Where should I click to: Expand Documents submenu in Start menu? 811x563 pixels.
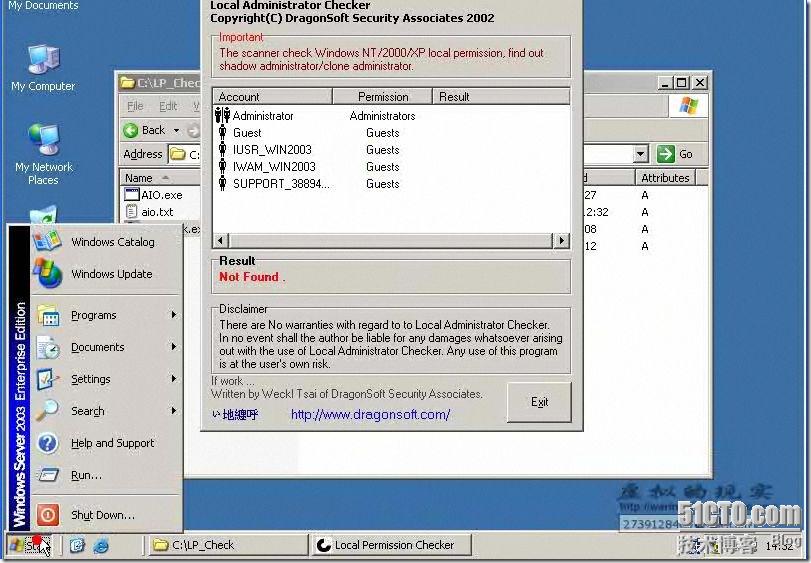pyautogui.click(x=107, y=347)
